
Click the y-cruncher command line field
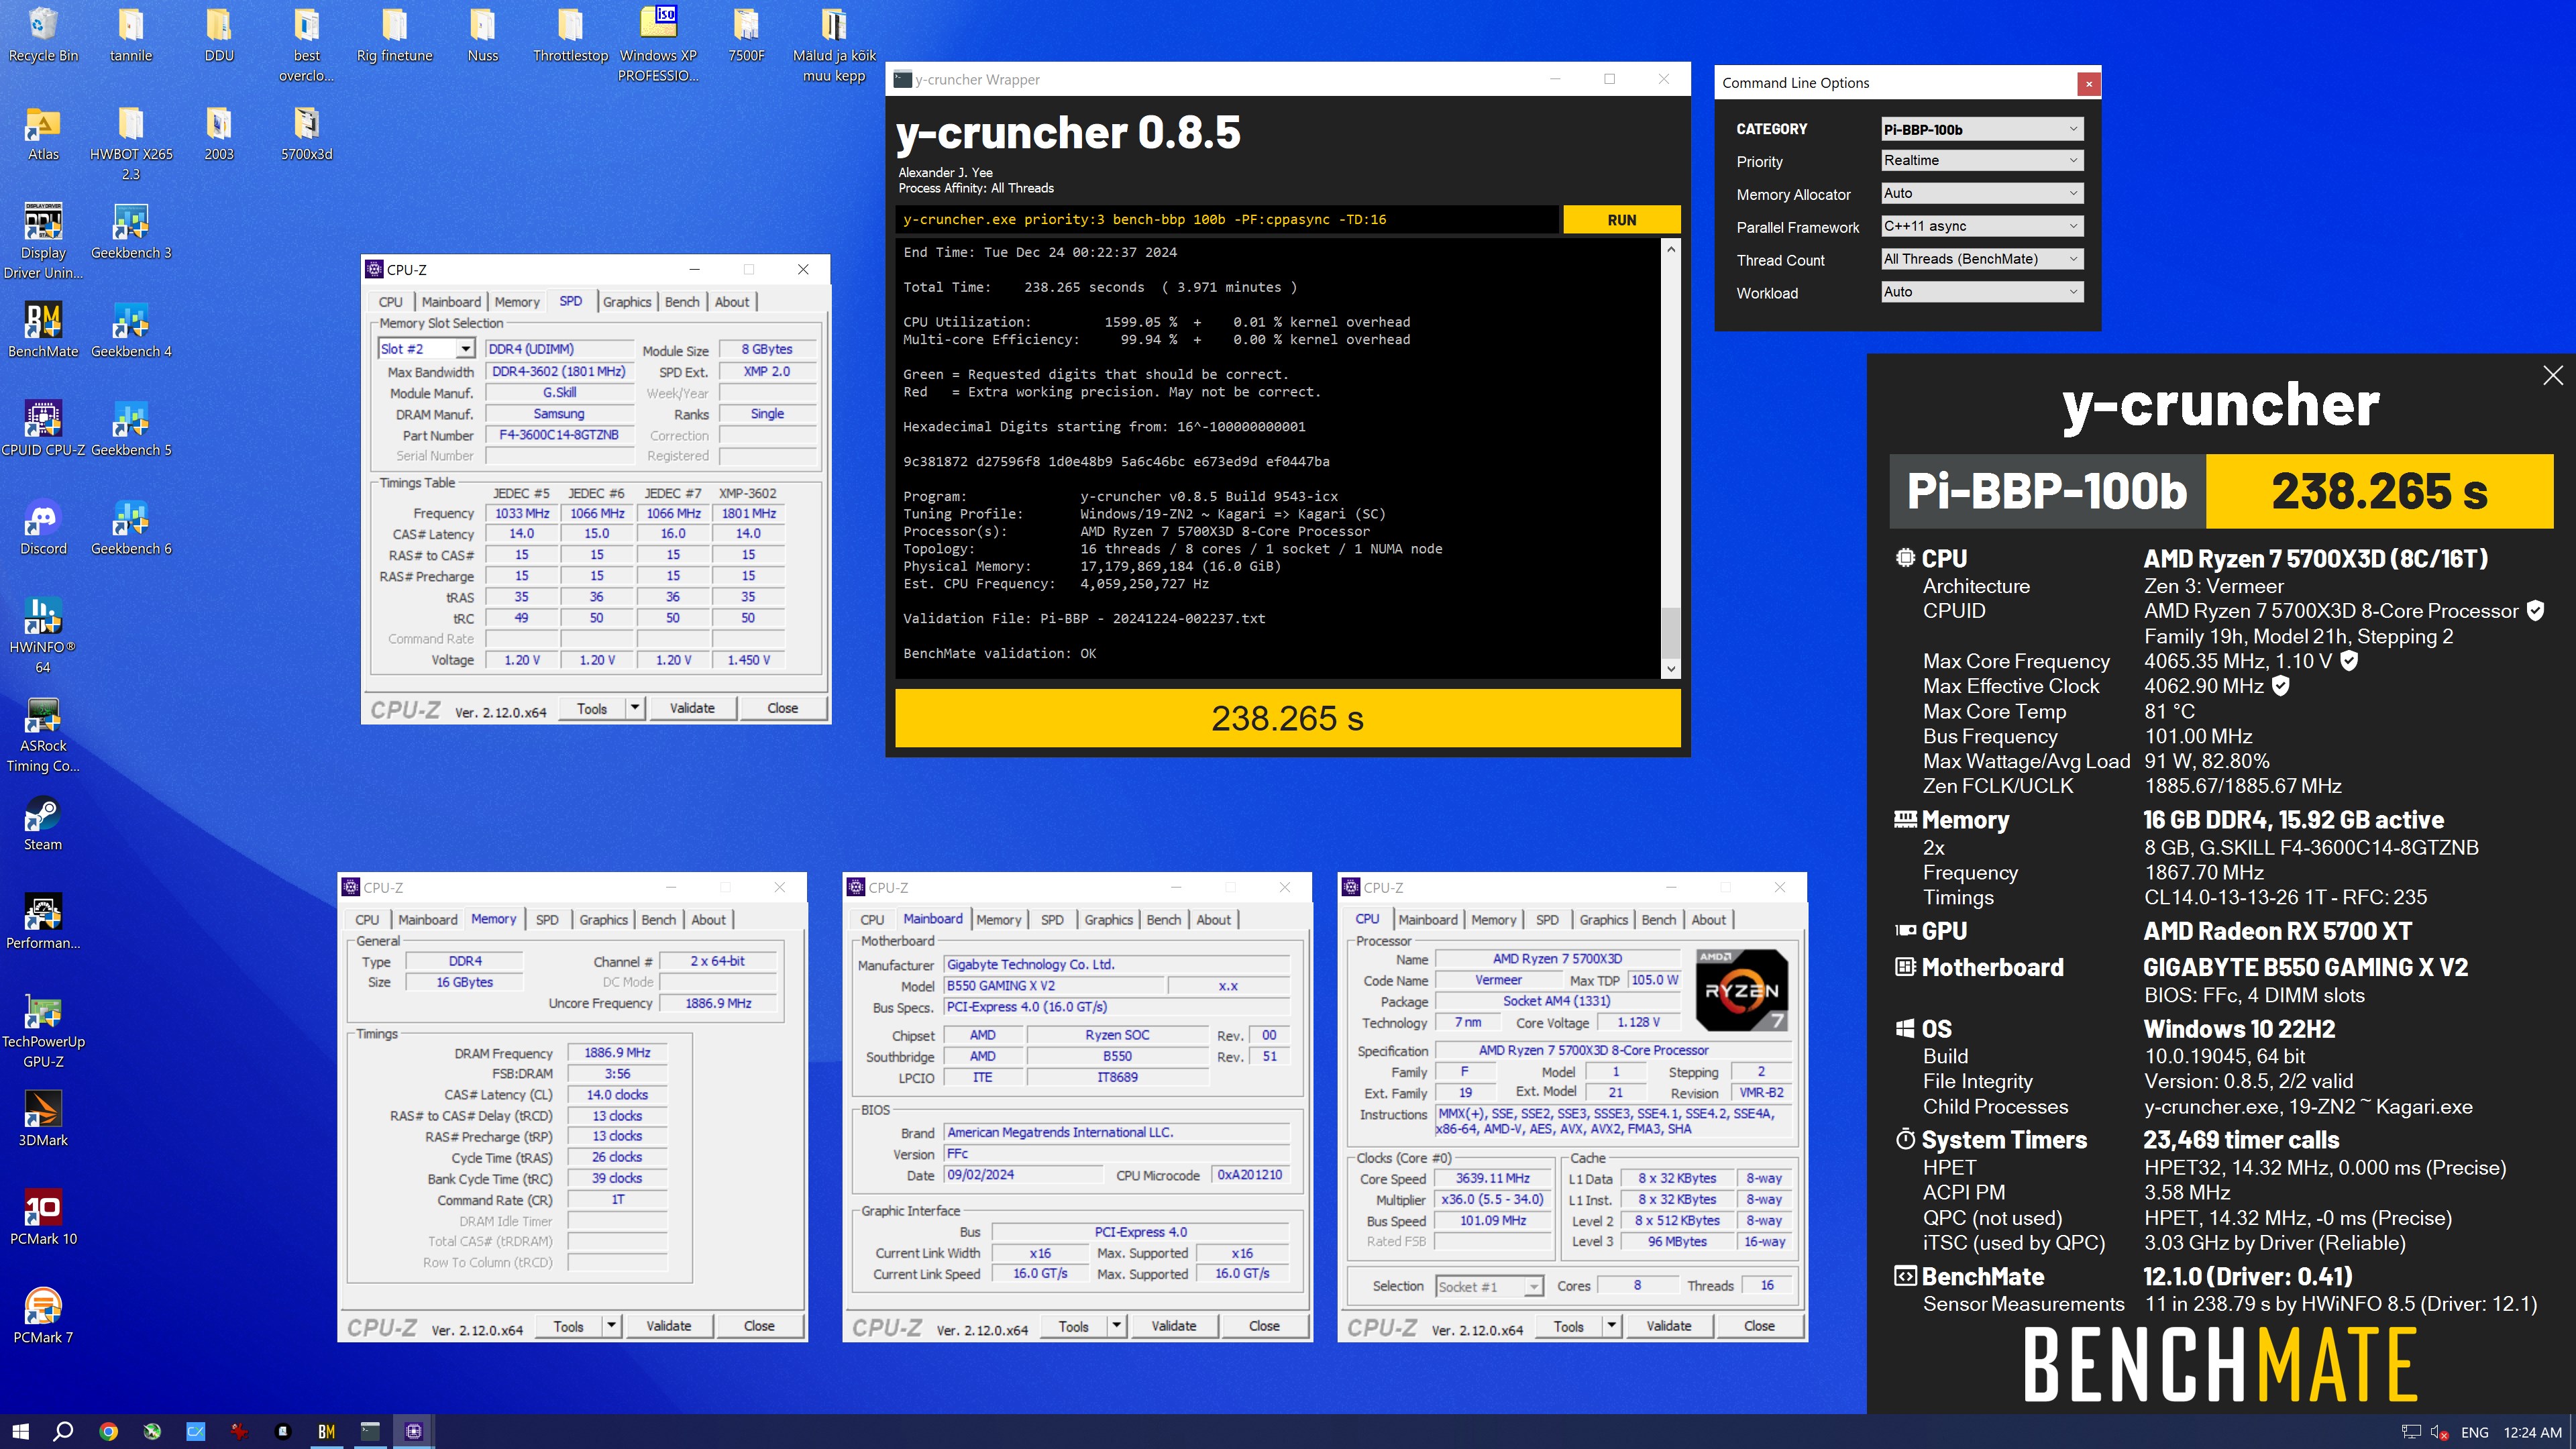pos(1227,220)
